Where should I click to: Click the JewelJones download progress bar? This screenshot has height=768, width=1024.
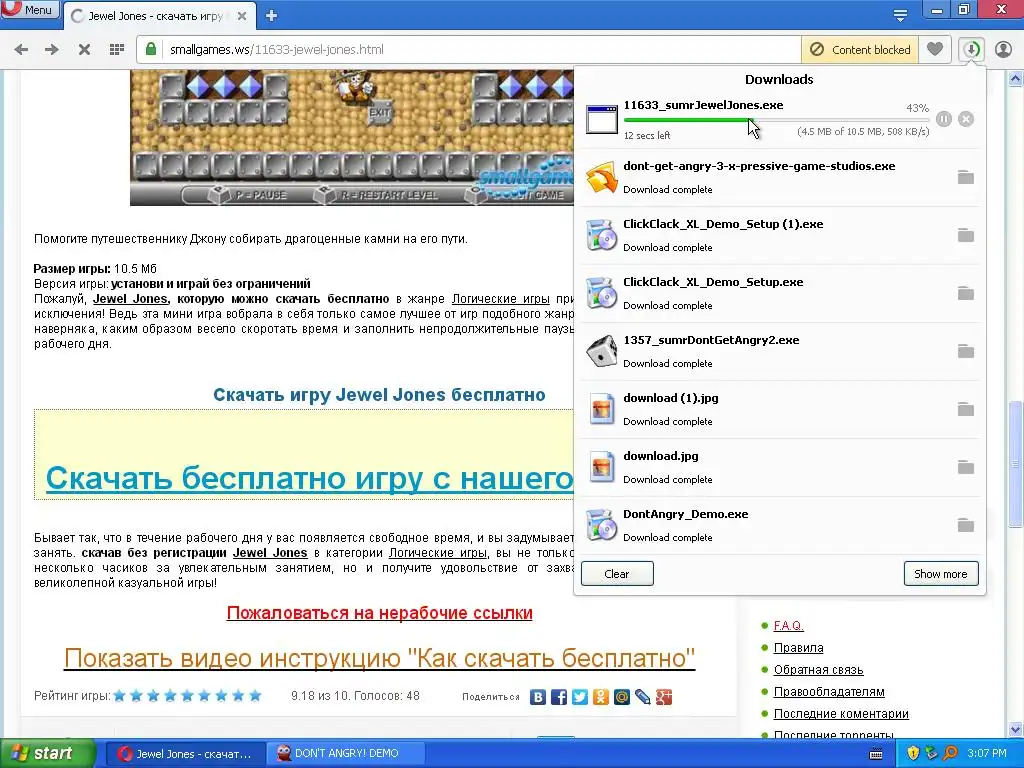(x=776, y=120)
